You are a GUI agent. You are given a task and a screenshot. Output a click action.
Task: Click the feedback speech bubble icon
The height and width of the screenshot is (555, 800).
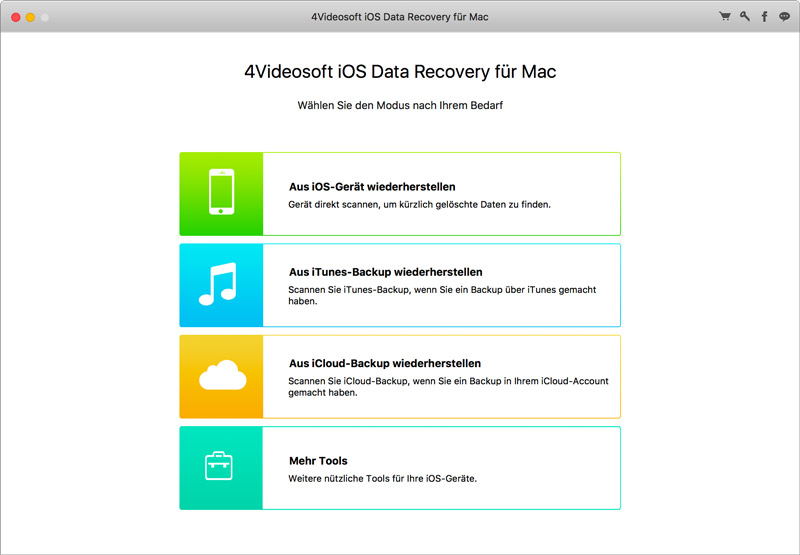[x=785, y=17]
